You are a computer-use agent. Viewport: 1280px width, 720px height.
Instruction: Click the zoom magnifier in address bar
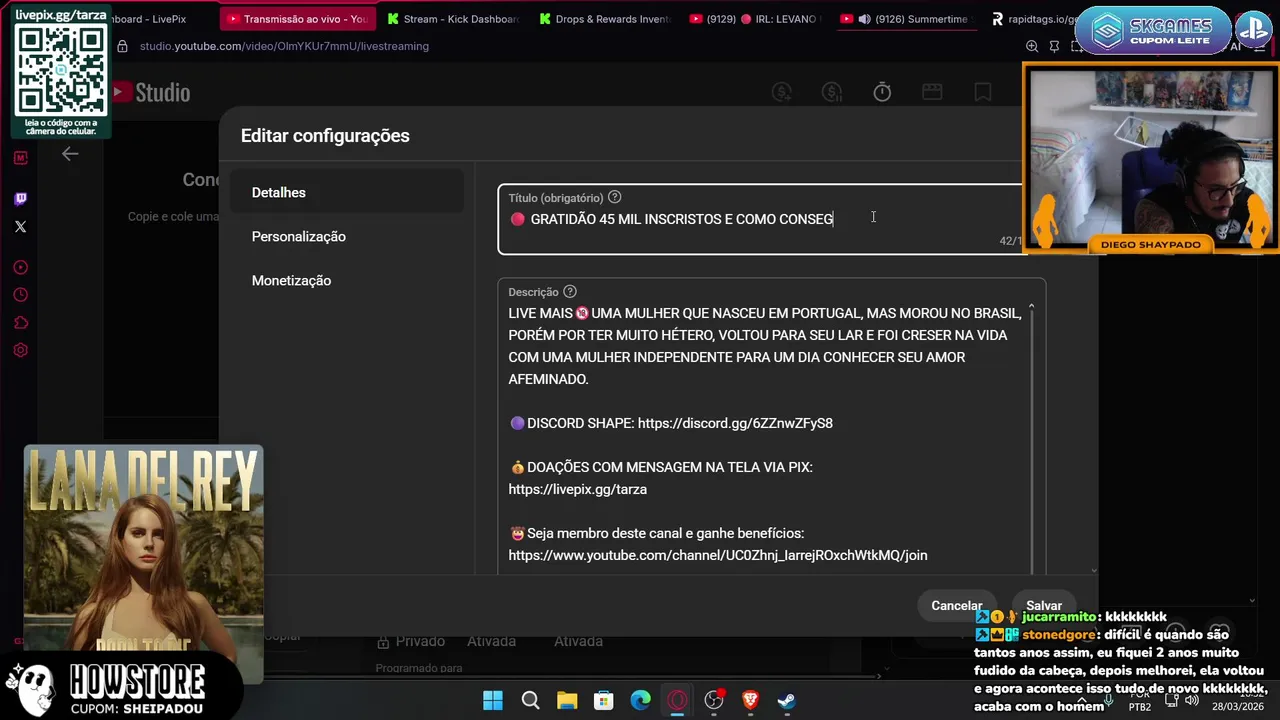(x=1032, y=46)
